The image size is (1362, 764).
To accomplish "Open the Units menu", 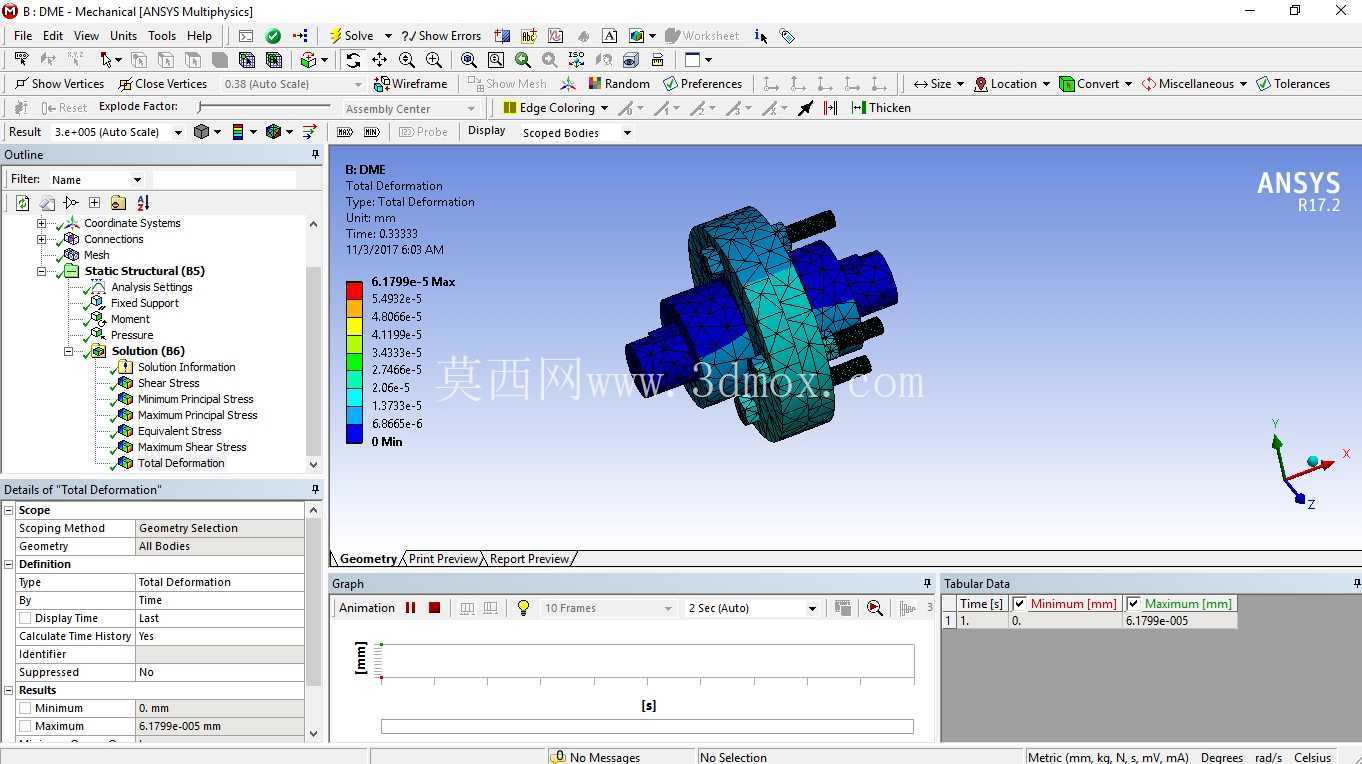I will click(123, 36).
